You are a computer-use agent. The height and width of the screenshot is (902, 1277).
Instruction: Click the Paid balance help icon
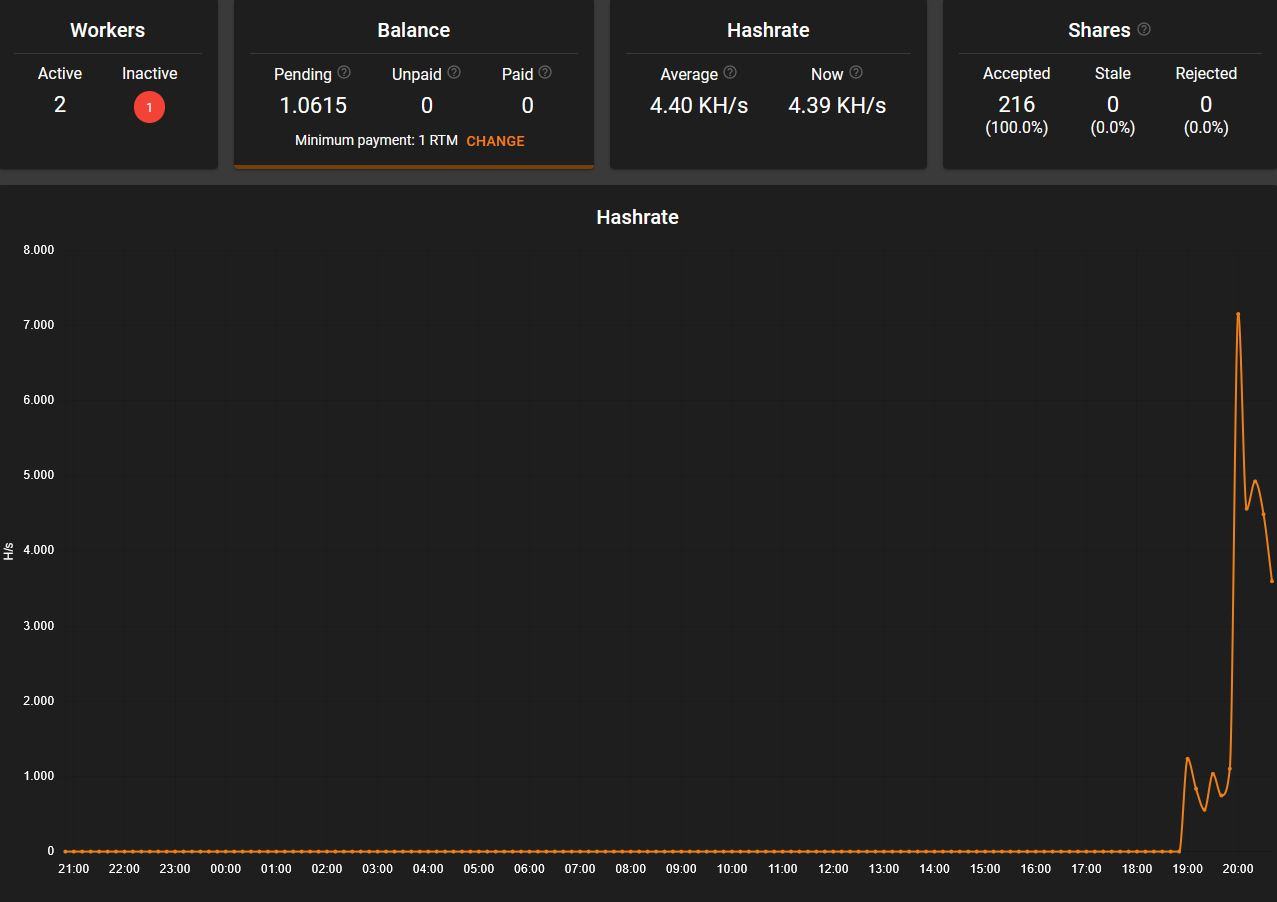point(545,72)
